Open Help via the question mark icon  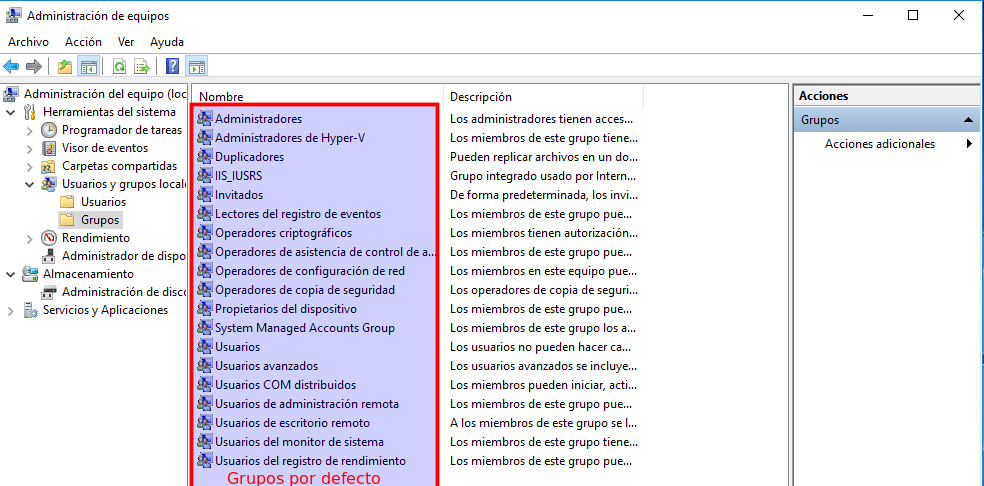click(173, 66)
